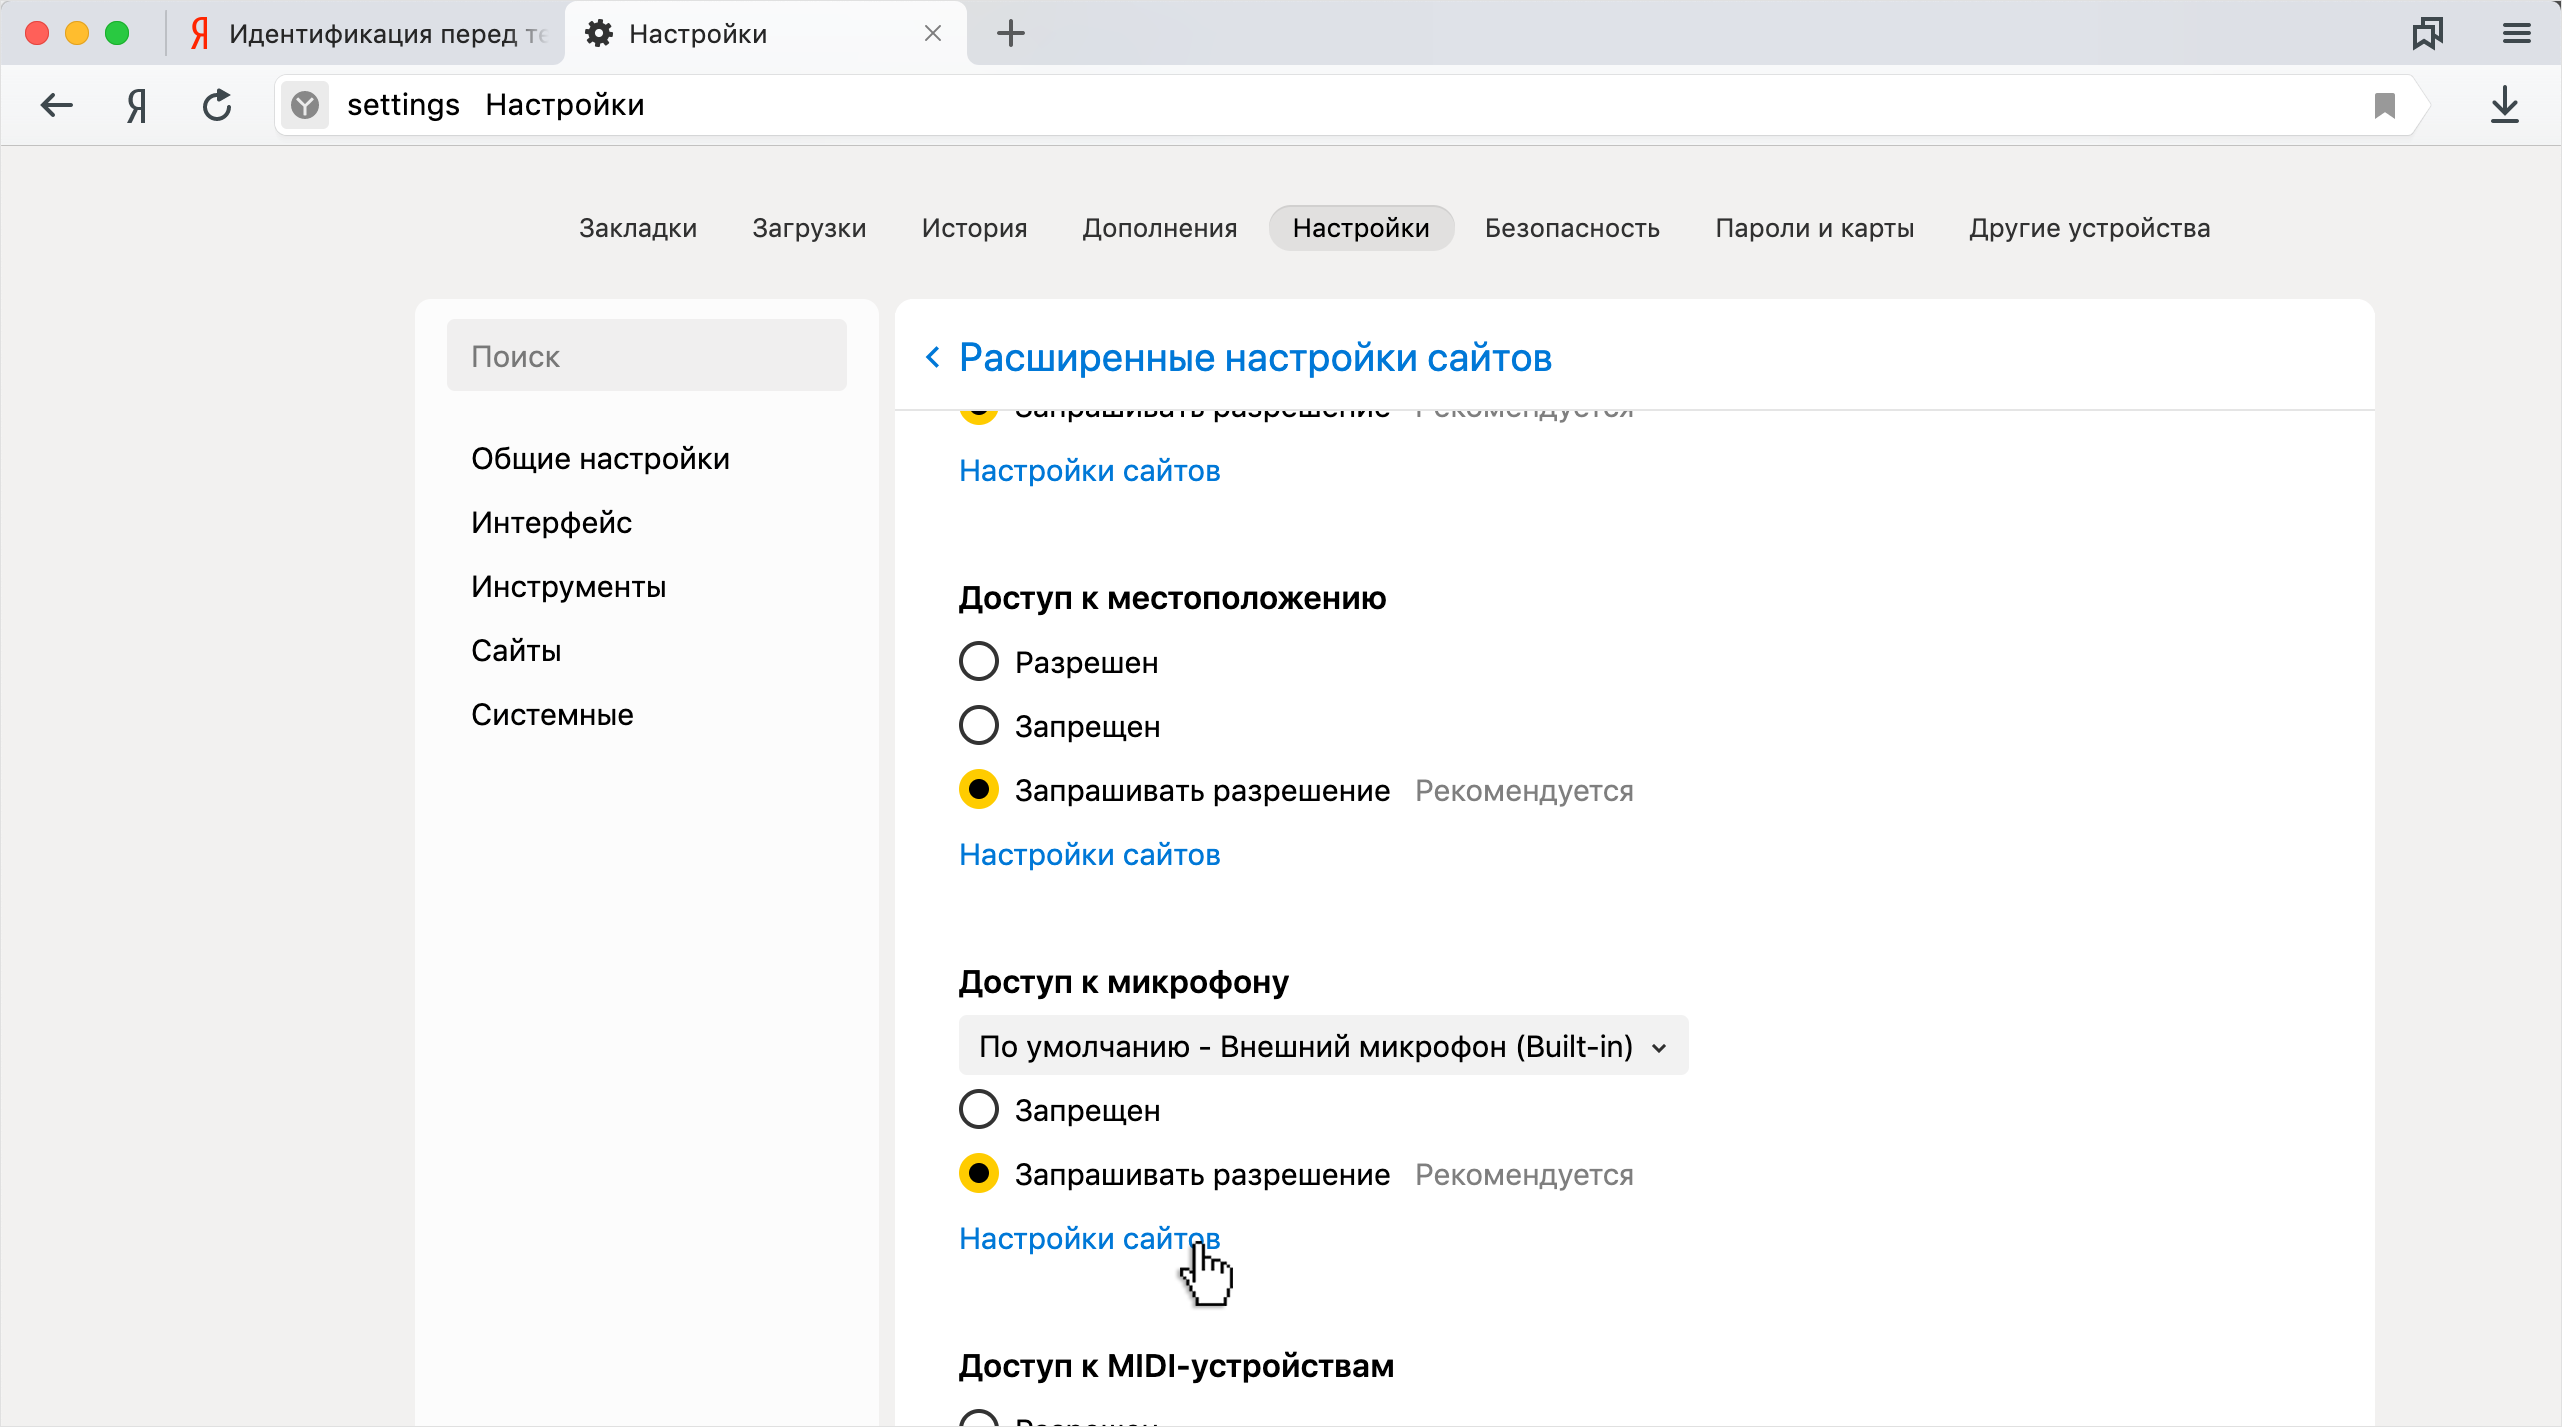Viewport: 2562px width, 1427px height.
Task: Expand the microphone device dropdown
Action: click(x=1322, y=1046)
